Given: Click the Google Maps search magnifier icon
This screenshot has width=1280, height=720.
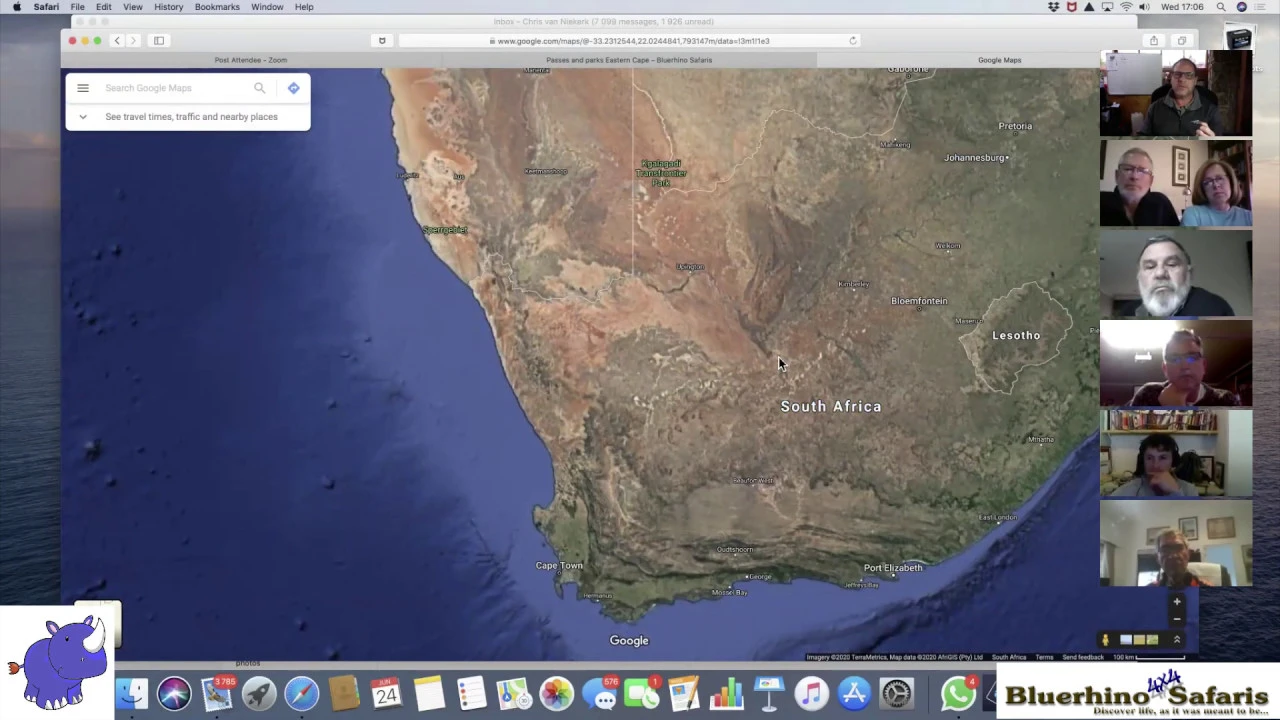Looking at the screenshot, I should click(260, 88).
